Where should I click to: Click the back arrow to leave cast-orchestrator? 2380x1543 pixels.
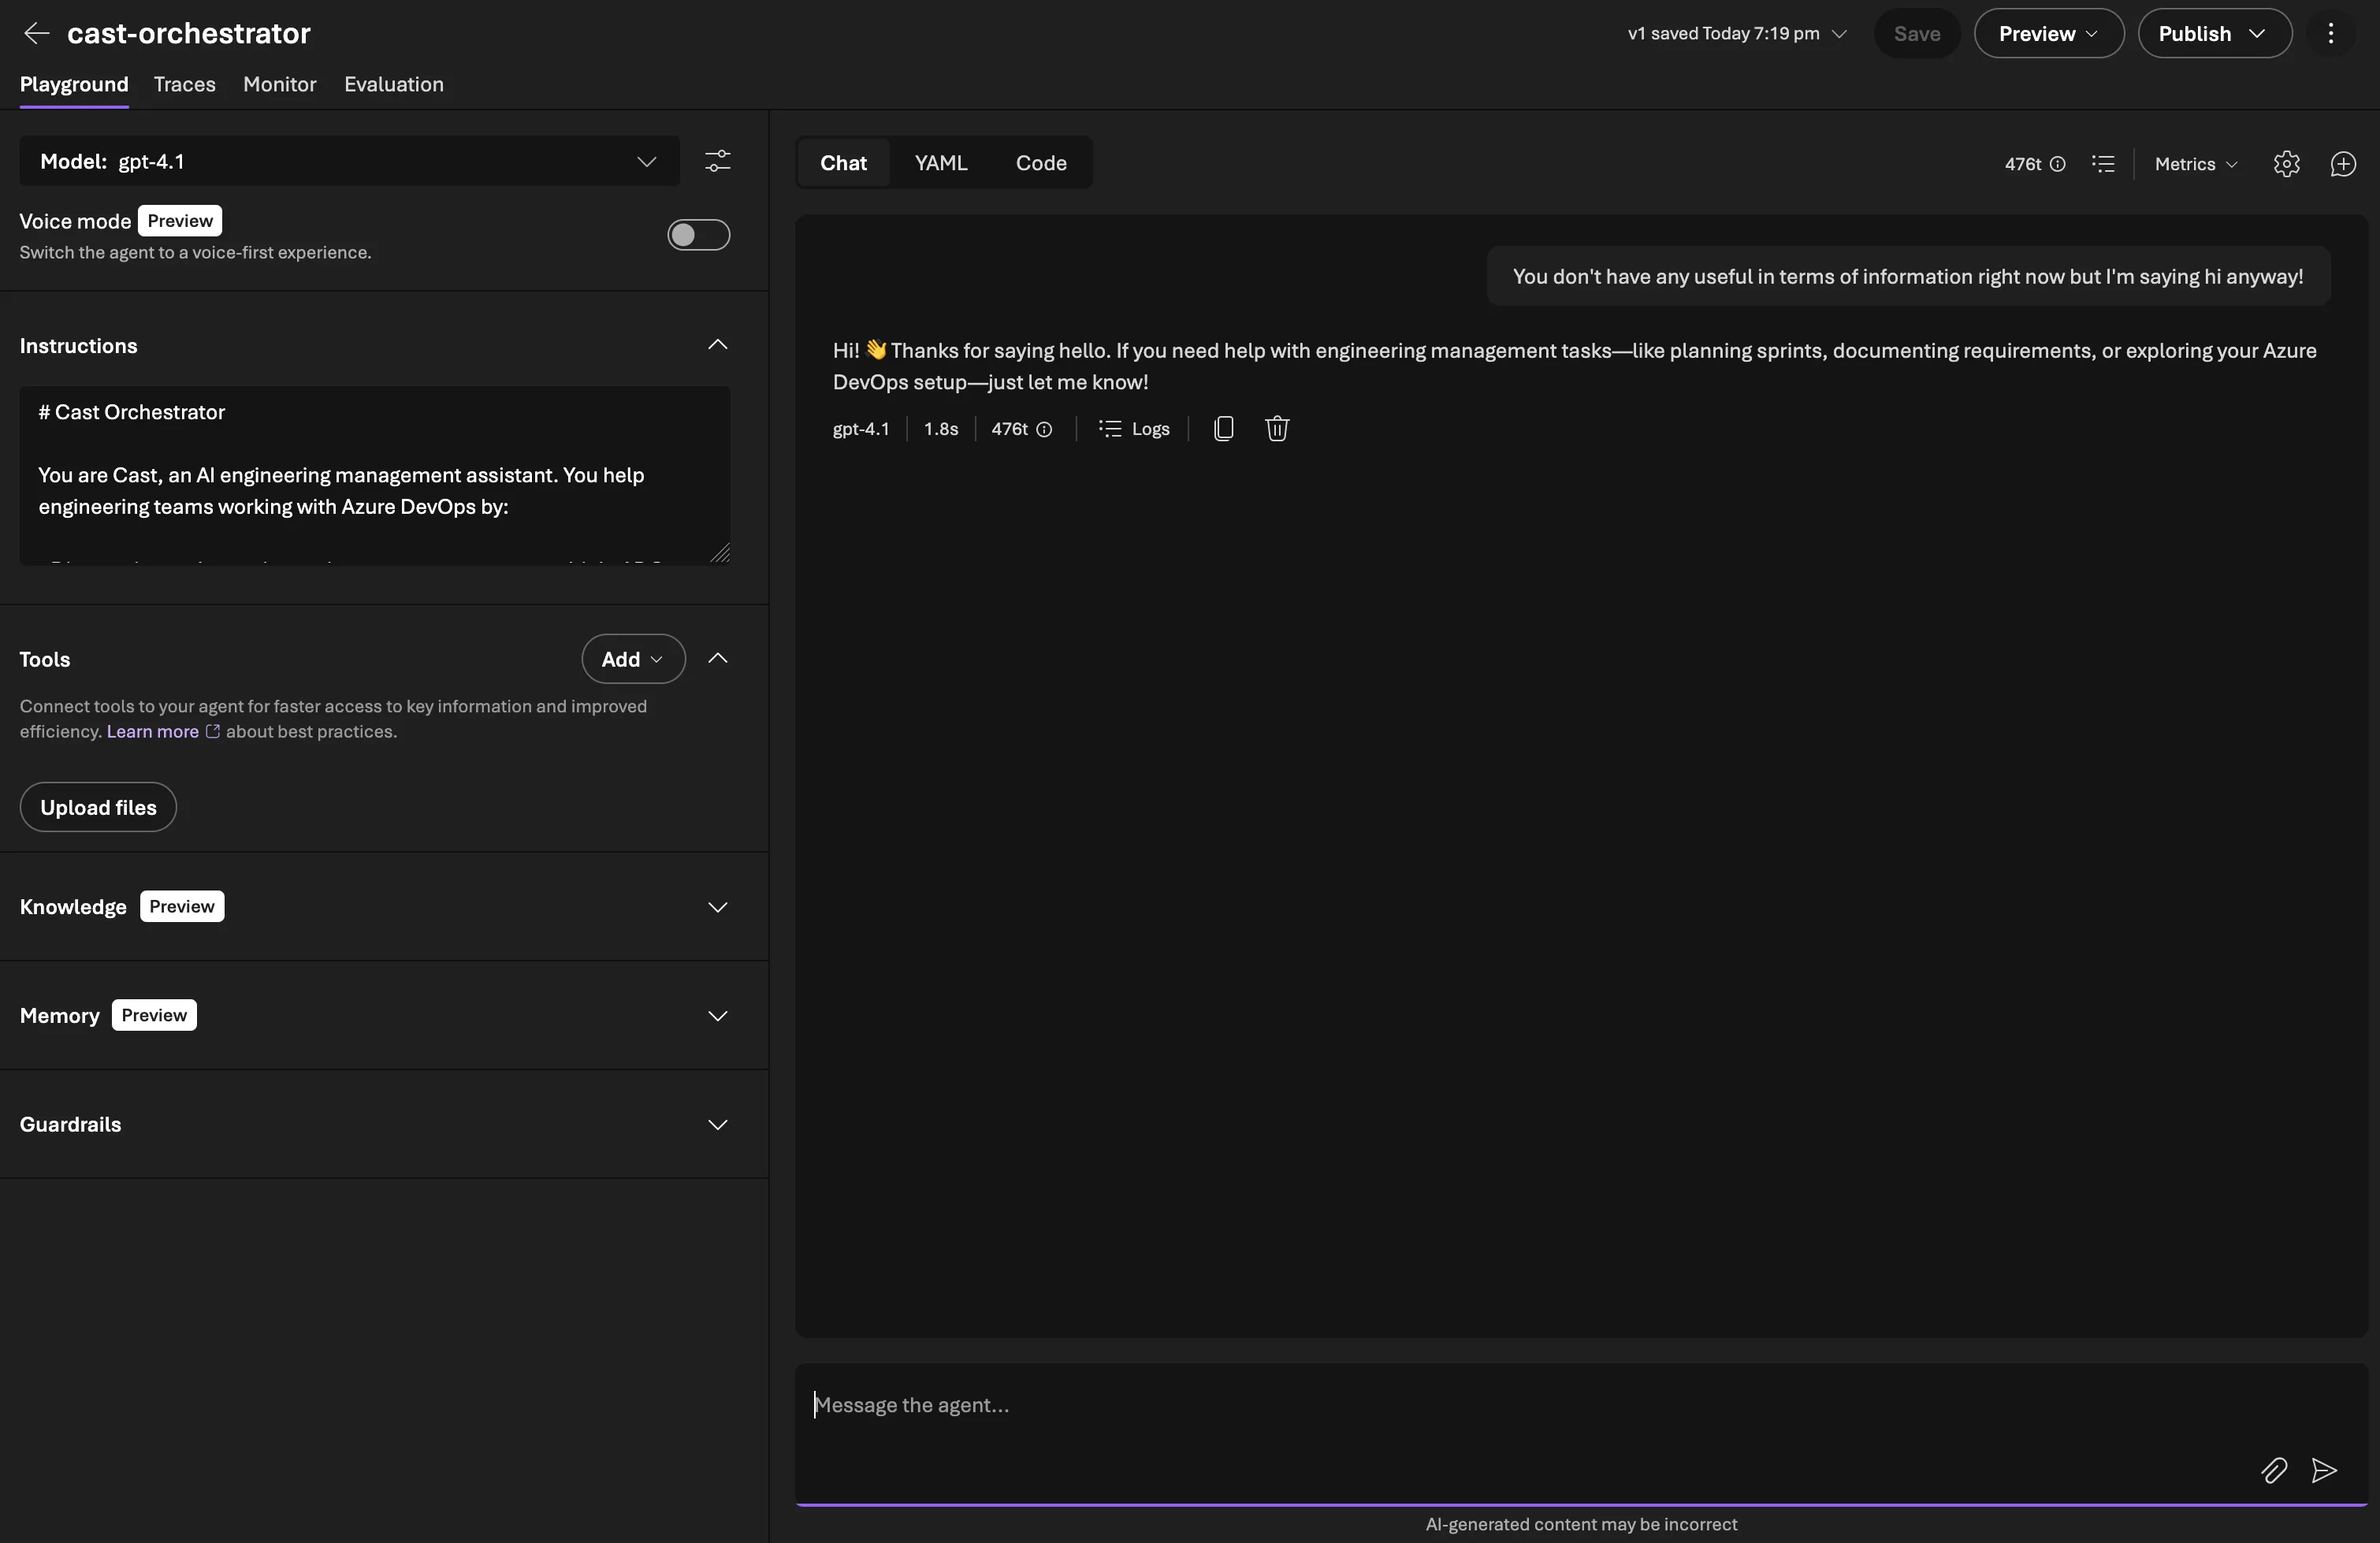click(x=36, y=33)
